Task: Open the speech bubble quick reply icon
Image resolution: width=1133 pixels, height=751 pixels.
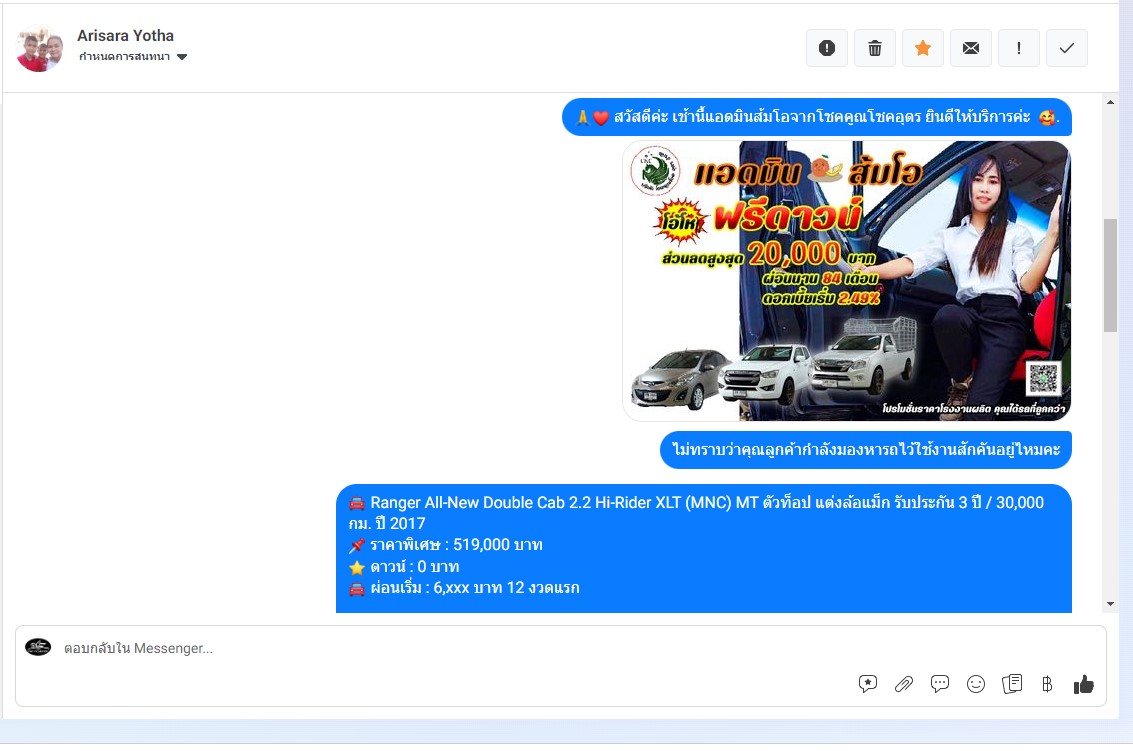Action: click(x=939, y=684)
